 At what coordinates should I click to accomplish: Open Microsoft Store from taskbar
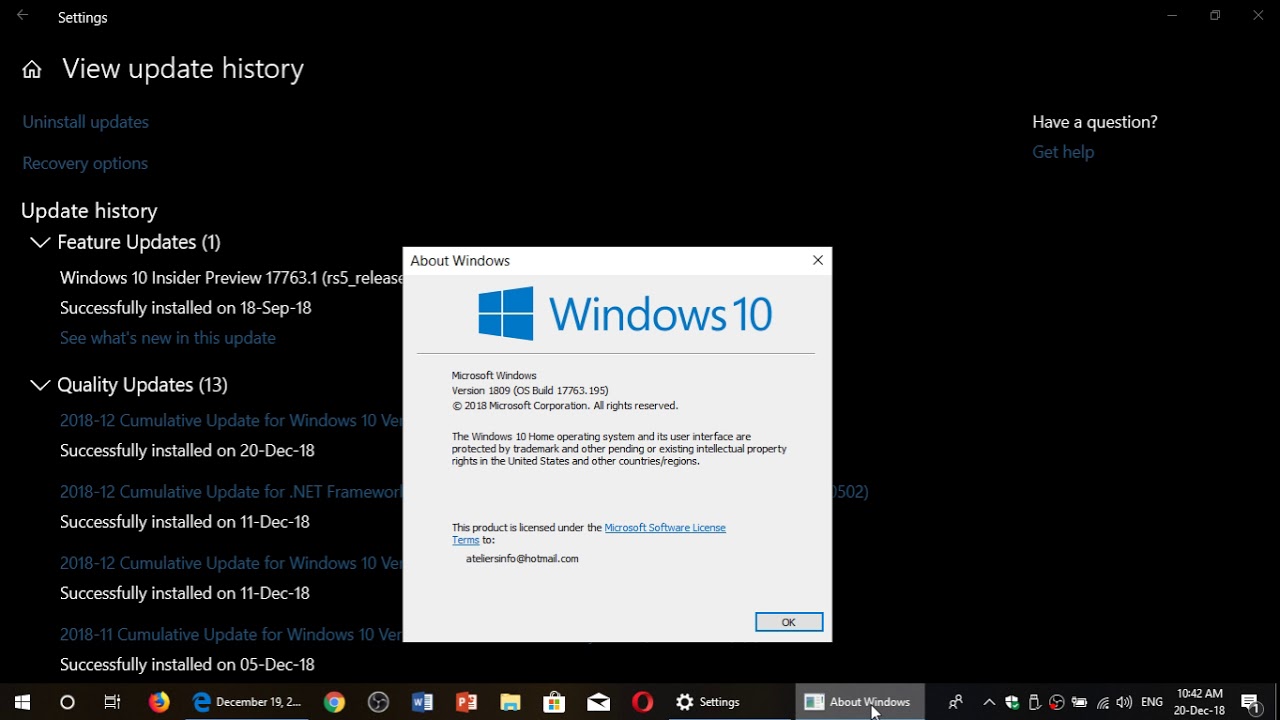pyautogui.click(x=554, y=702)
